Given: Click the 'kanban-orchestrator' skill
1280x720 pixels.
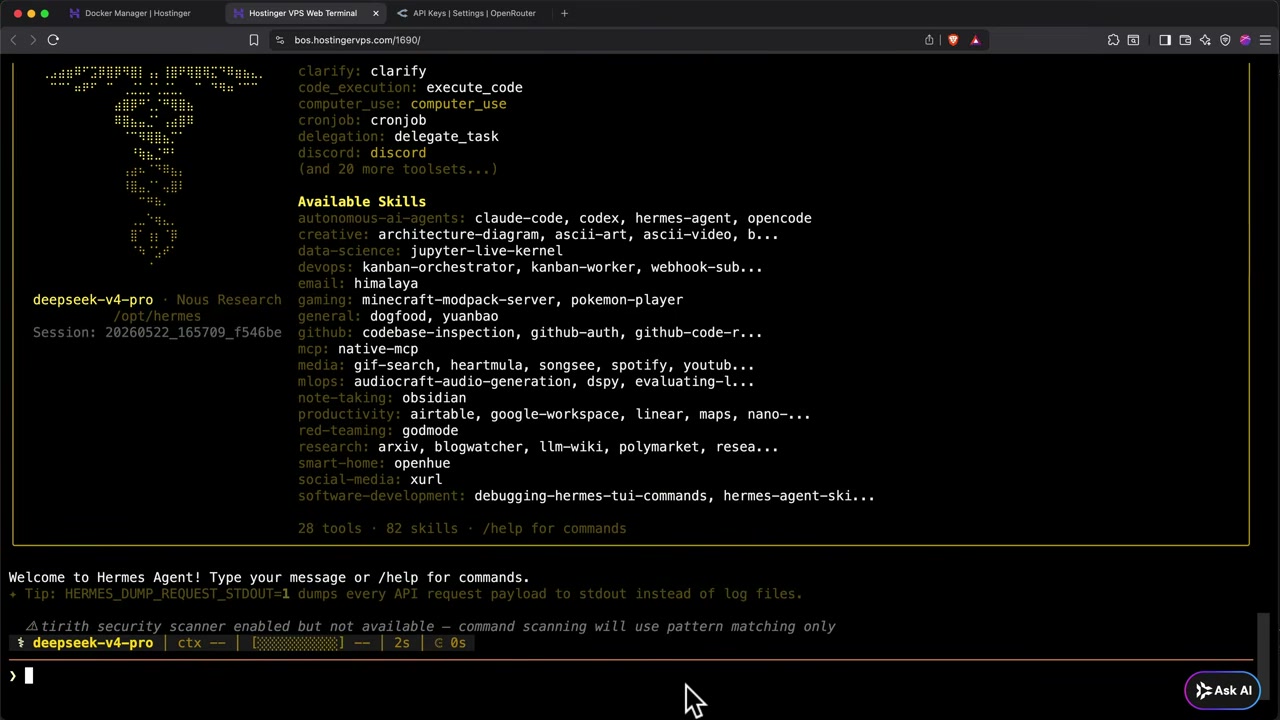Looking at the screenshot, I should pos(438,267).
